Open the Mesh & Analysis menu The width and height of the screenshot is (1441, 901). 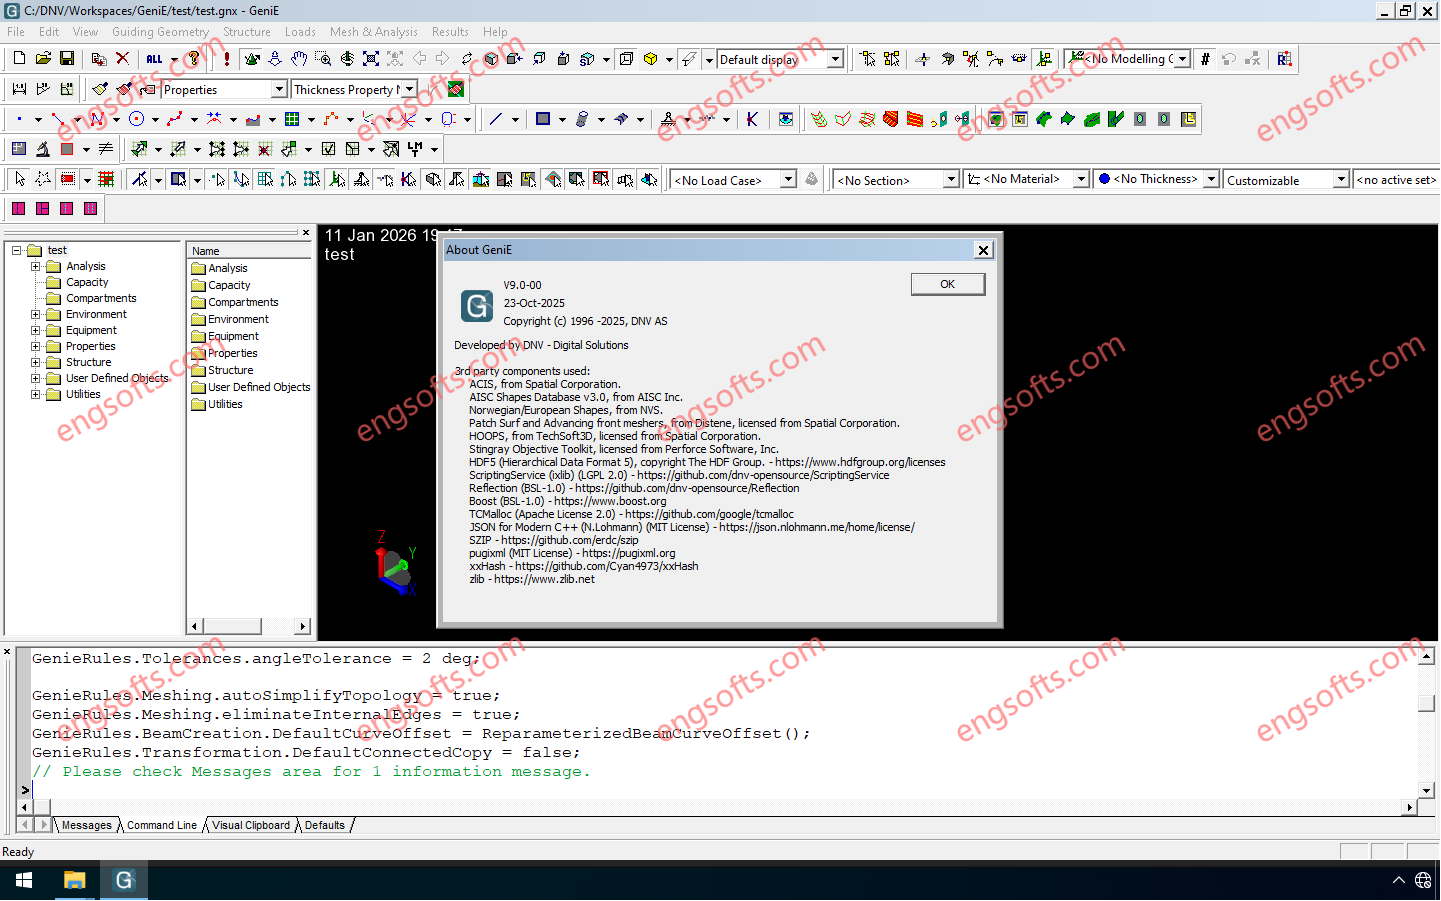point(373,31)
